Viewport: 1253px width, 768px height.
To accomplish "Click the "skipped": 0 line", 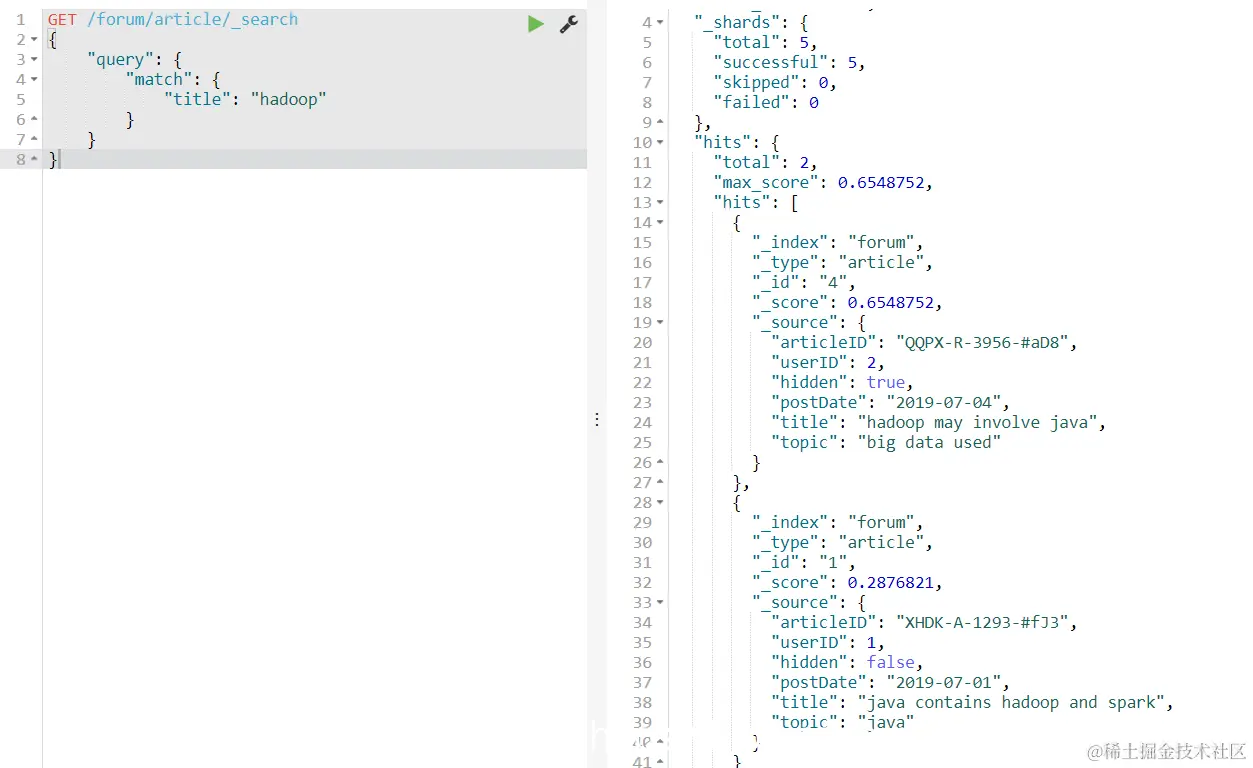I will coord(775,82).
